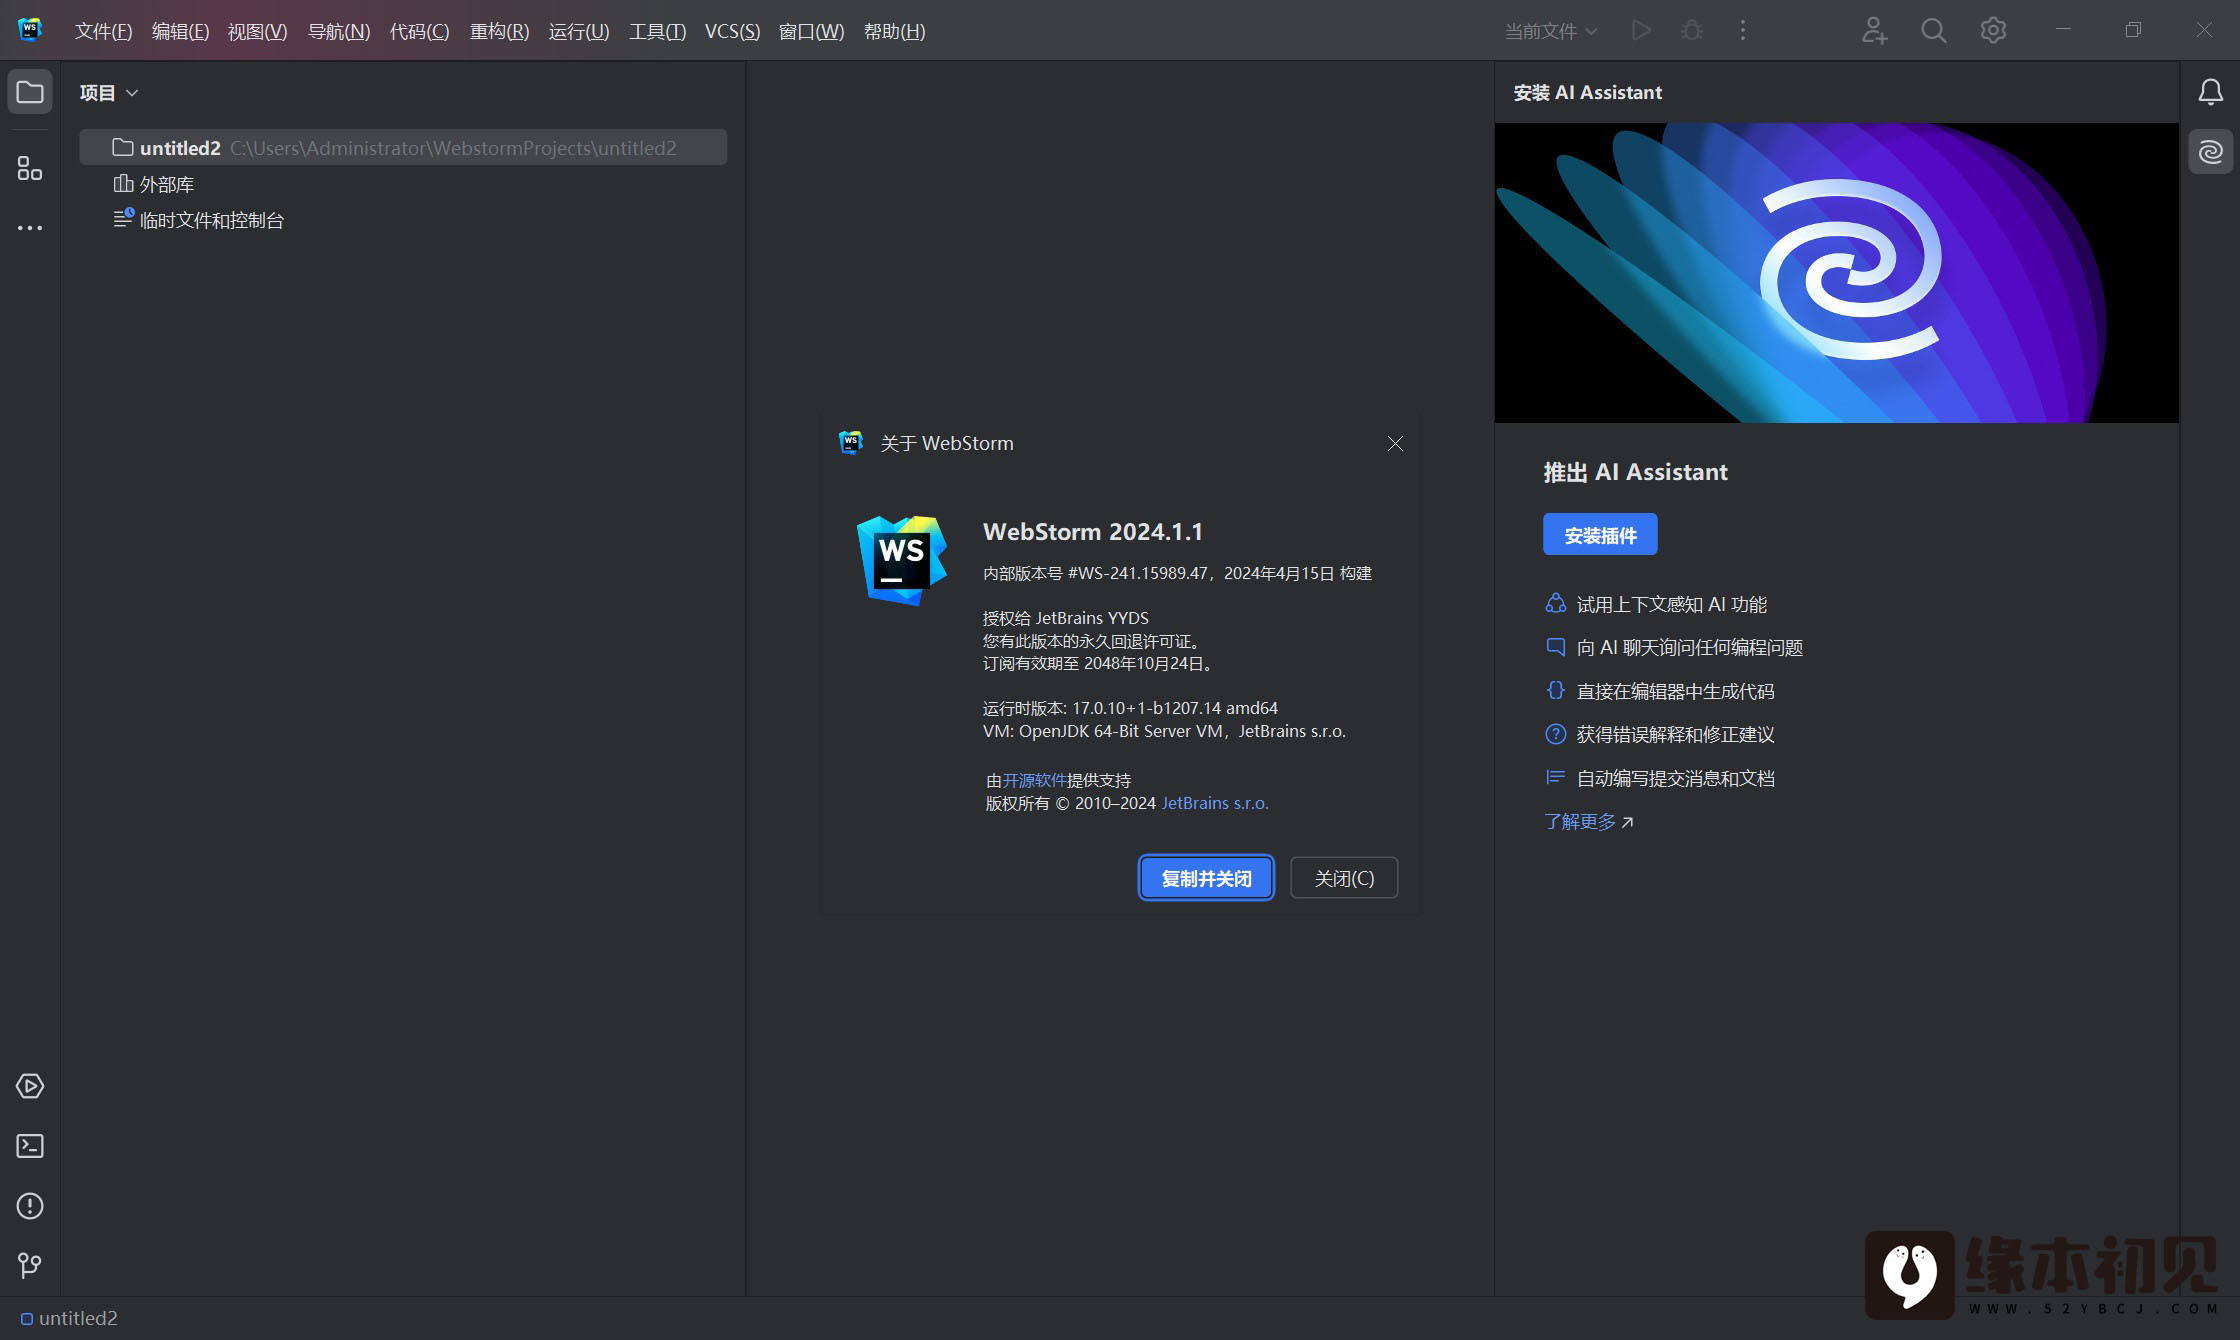Expand the 项目 view dropdown
This screenshot has width=2240, height=1340.
tap(109, 93)
